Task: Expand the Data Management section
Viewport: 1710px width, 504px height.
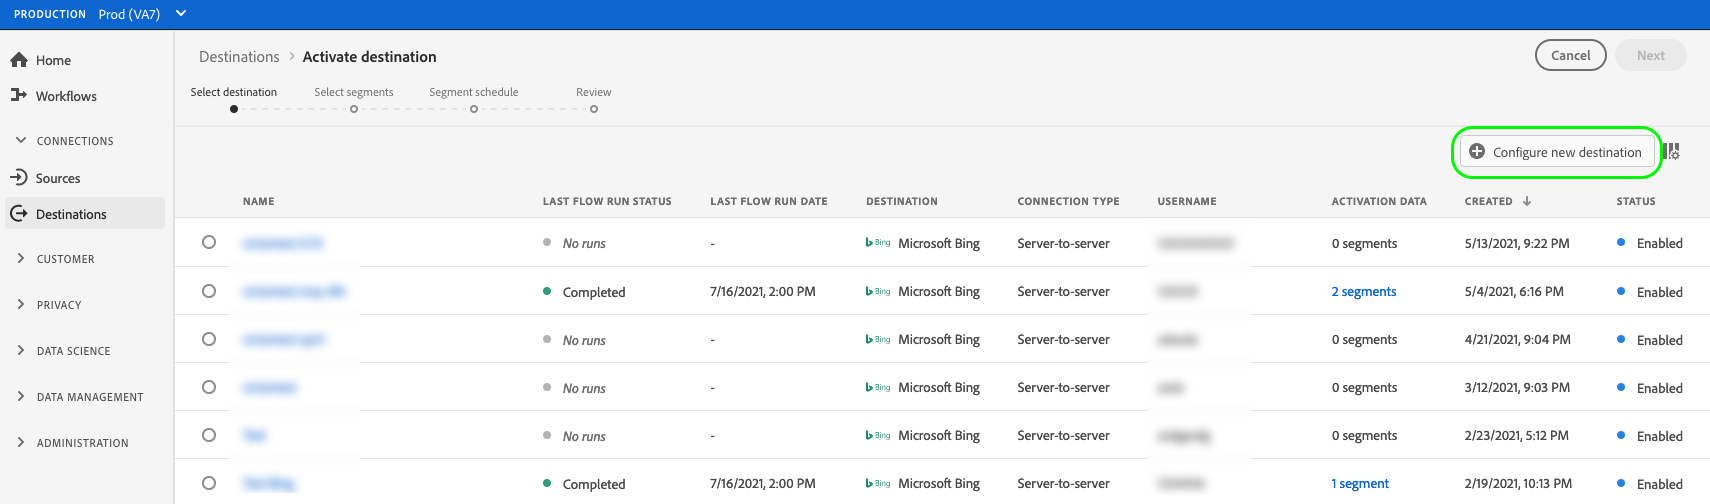Action: point(21,396)
